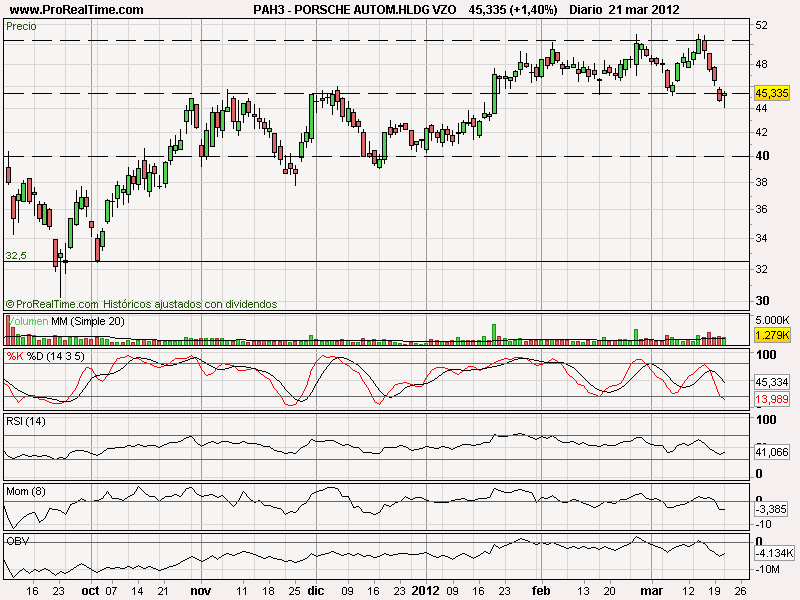Click the 100 label on the RSI axis

pos(766,420)
